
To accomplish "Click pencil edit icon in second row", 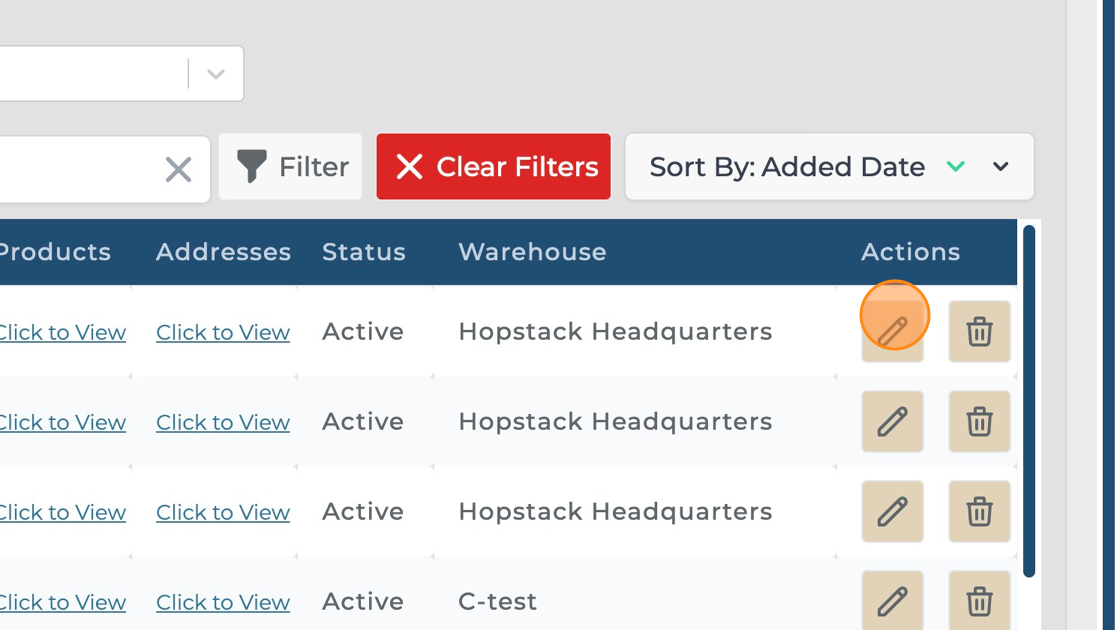I will point(892,421).
